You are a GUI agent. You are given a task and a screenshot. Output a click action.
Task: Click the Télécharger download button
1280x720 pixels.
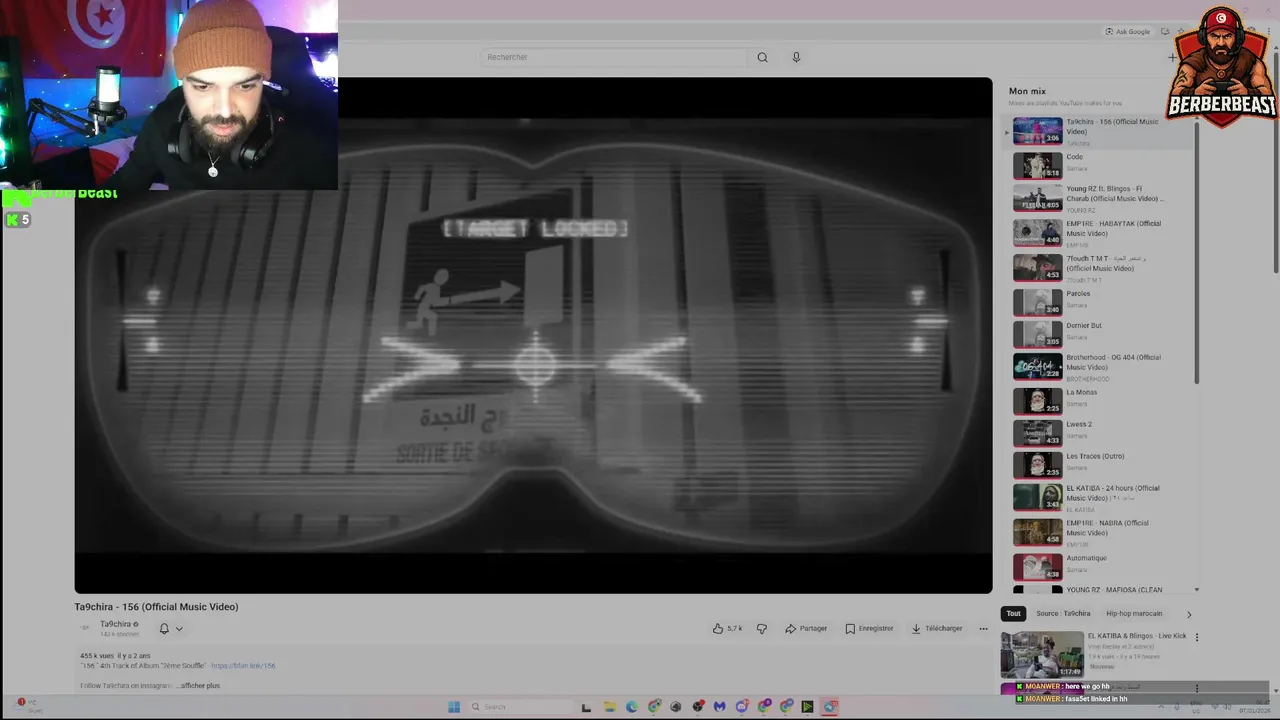pos(936,628)
